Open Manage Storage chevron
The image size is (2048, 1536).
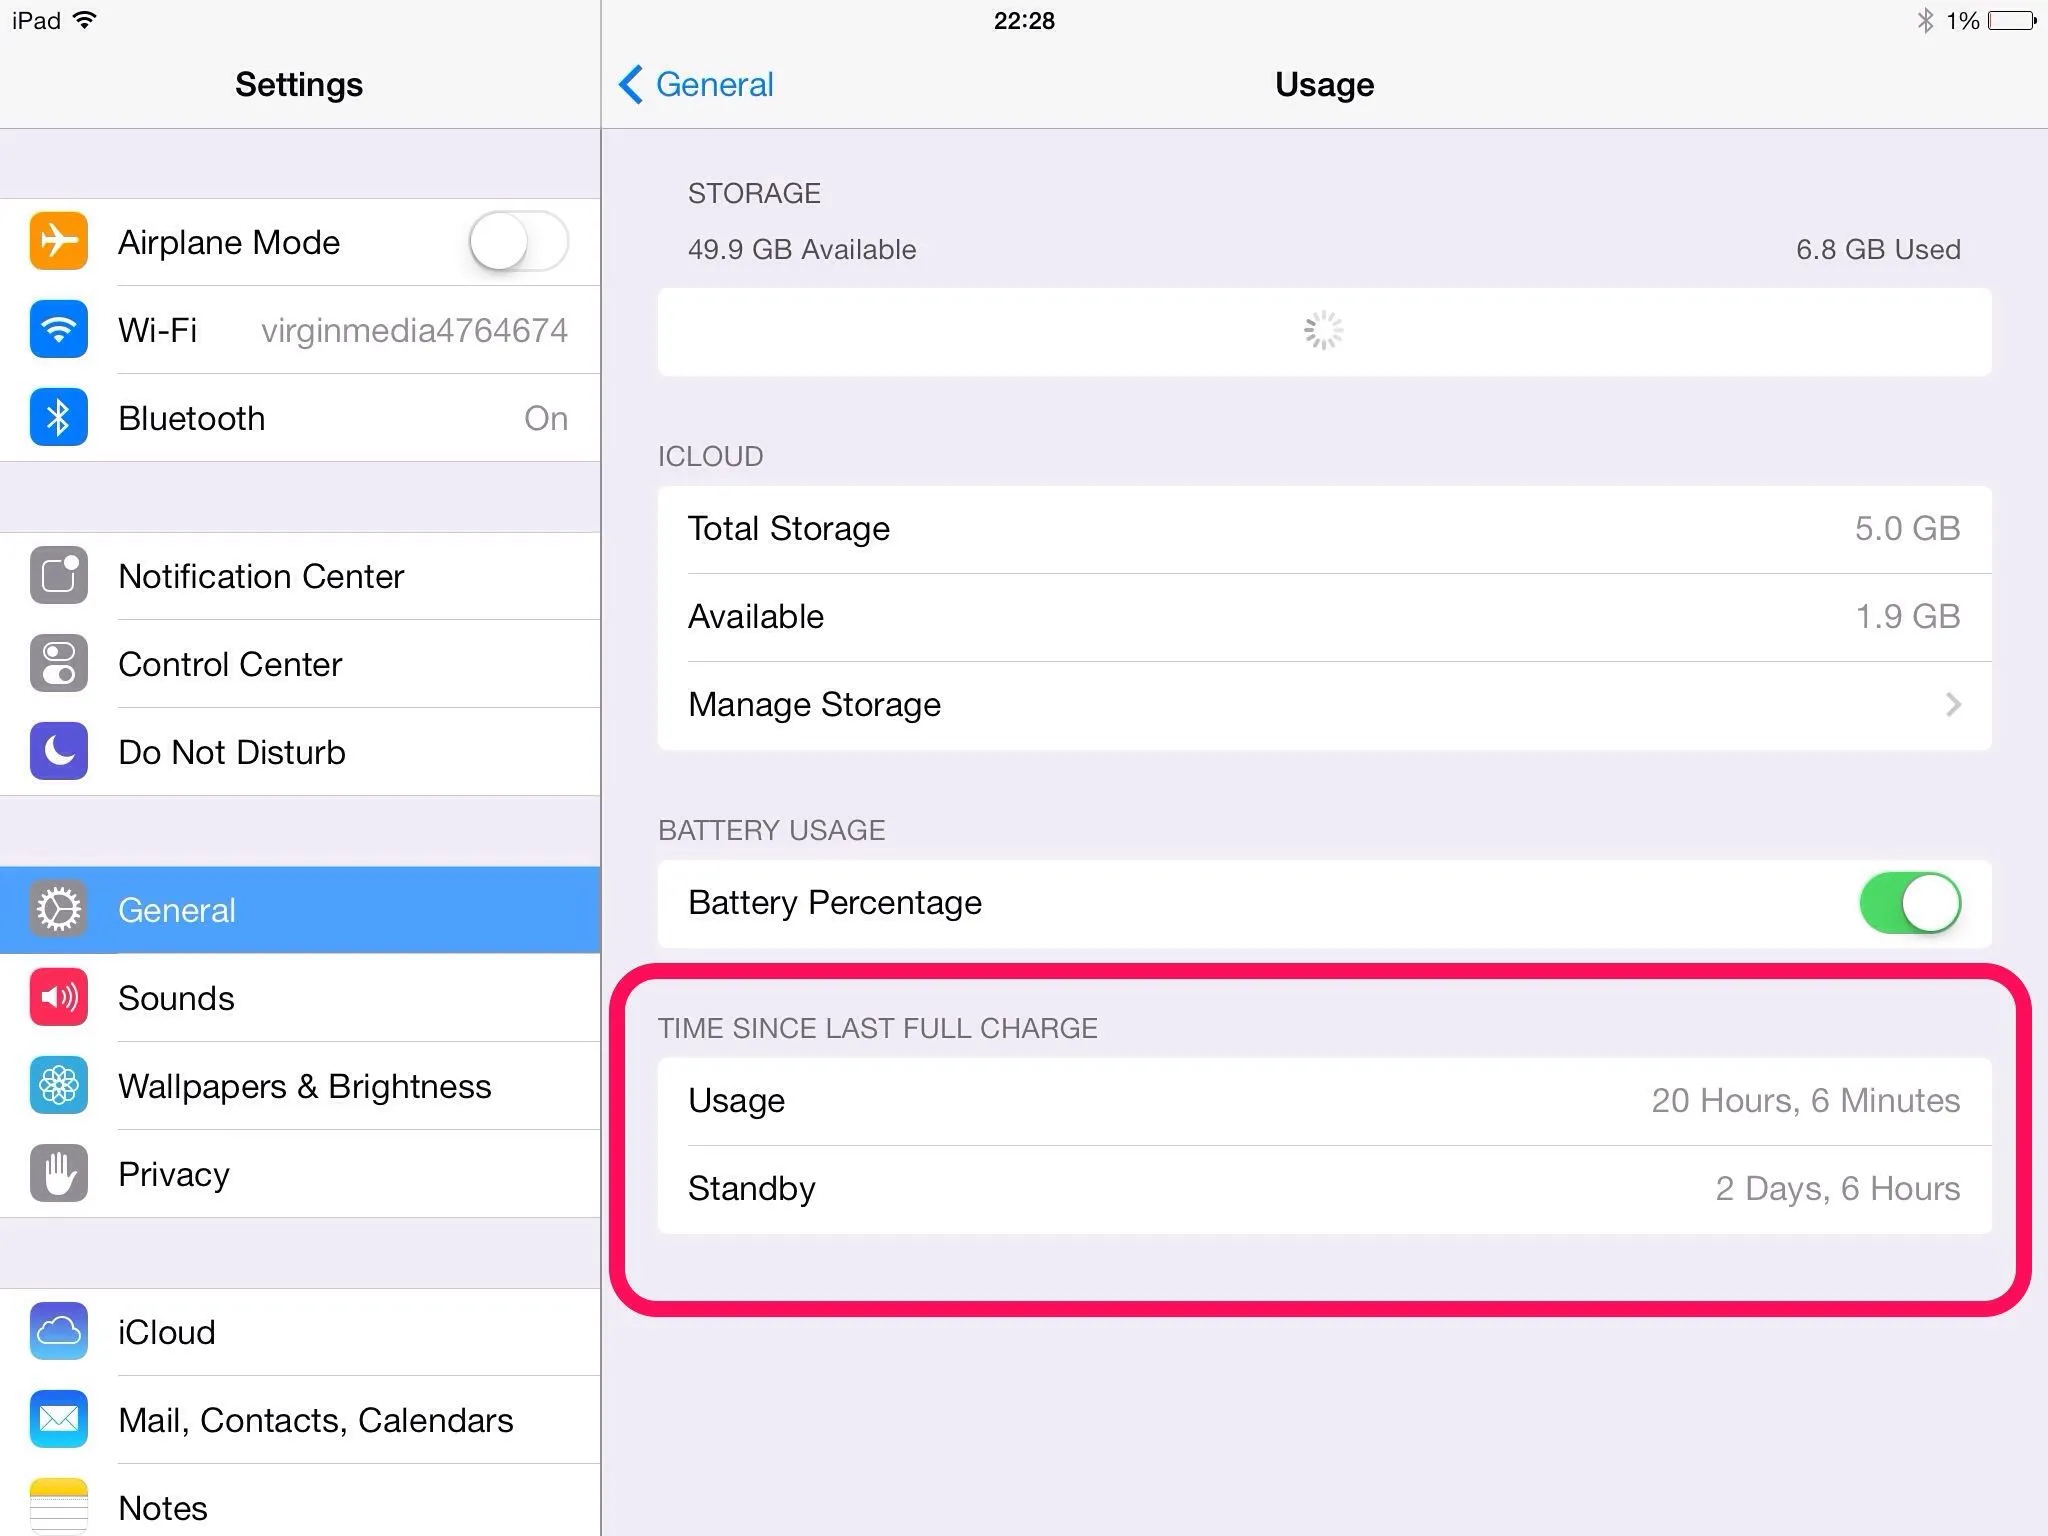click(x=1952, y=705)
